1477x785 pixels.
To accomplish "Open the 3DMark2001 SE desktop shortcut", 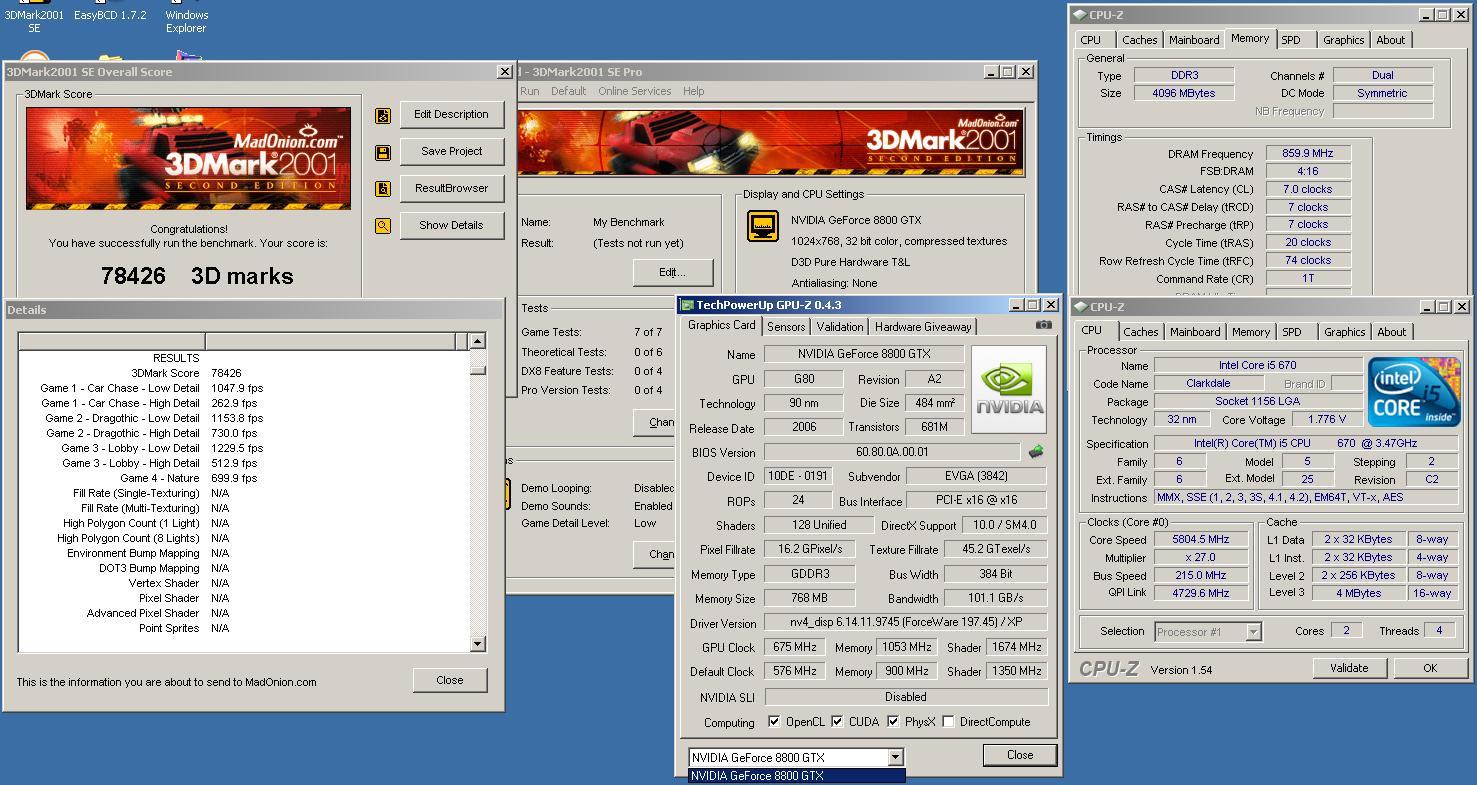I will coord(34,18).
